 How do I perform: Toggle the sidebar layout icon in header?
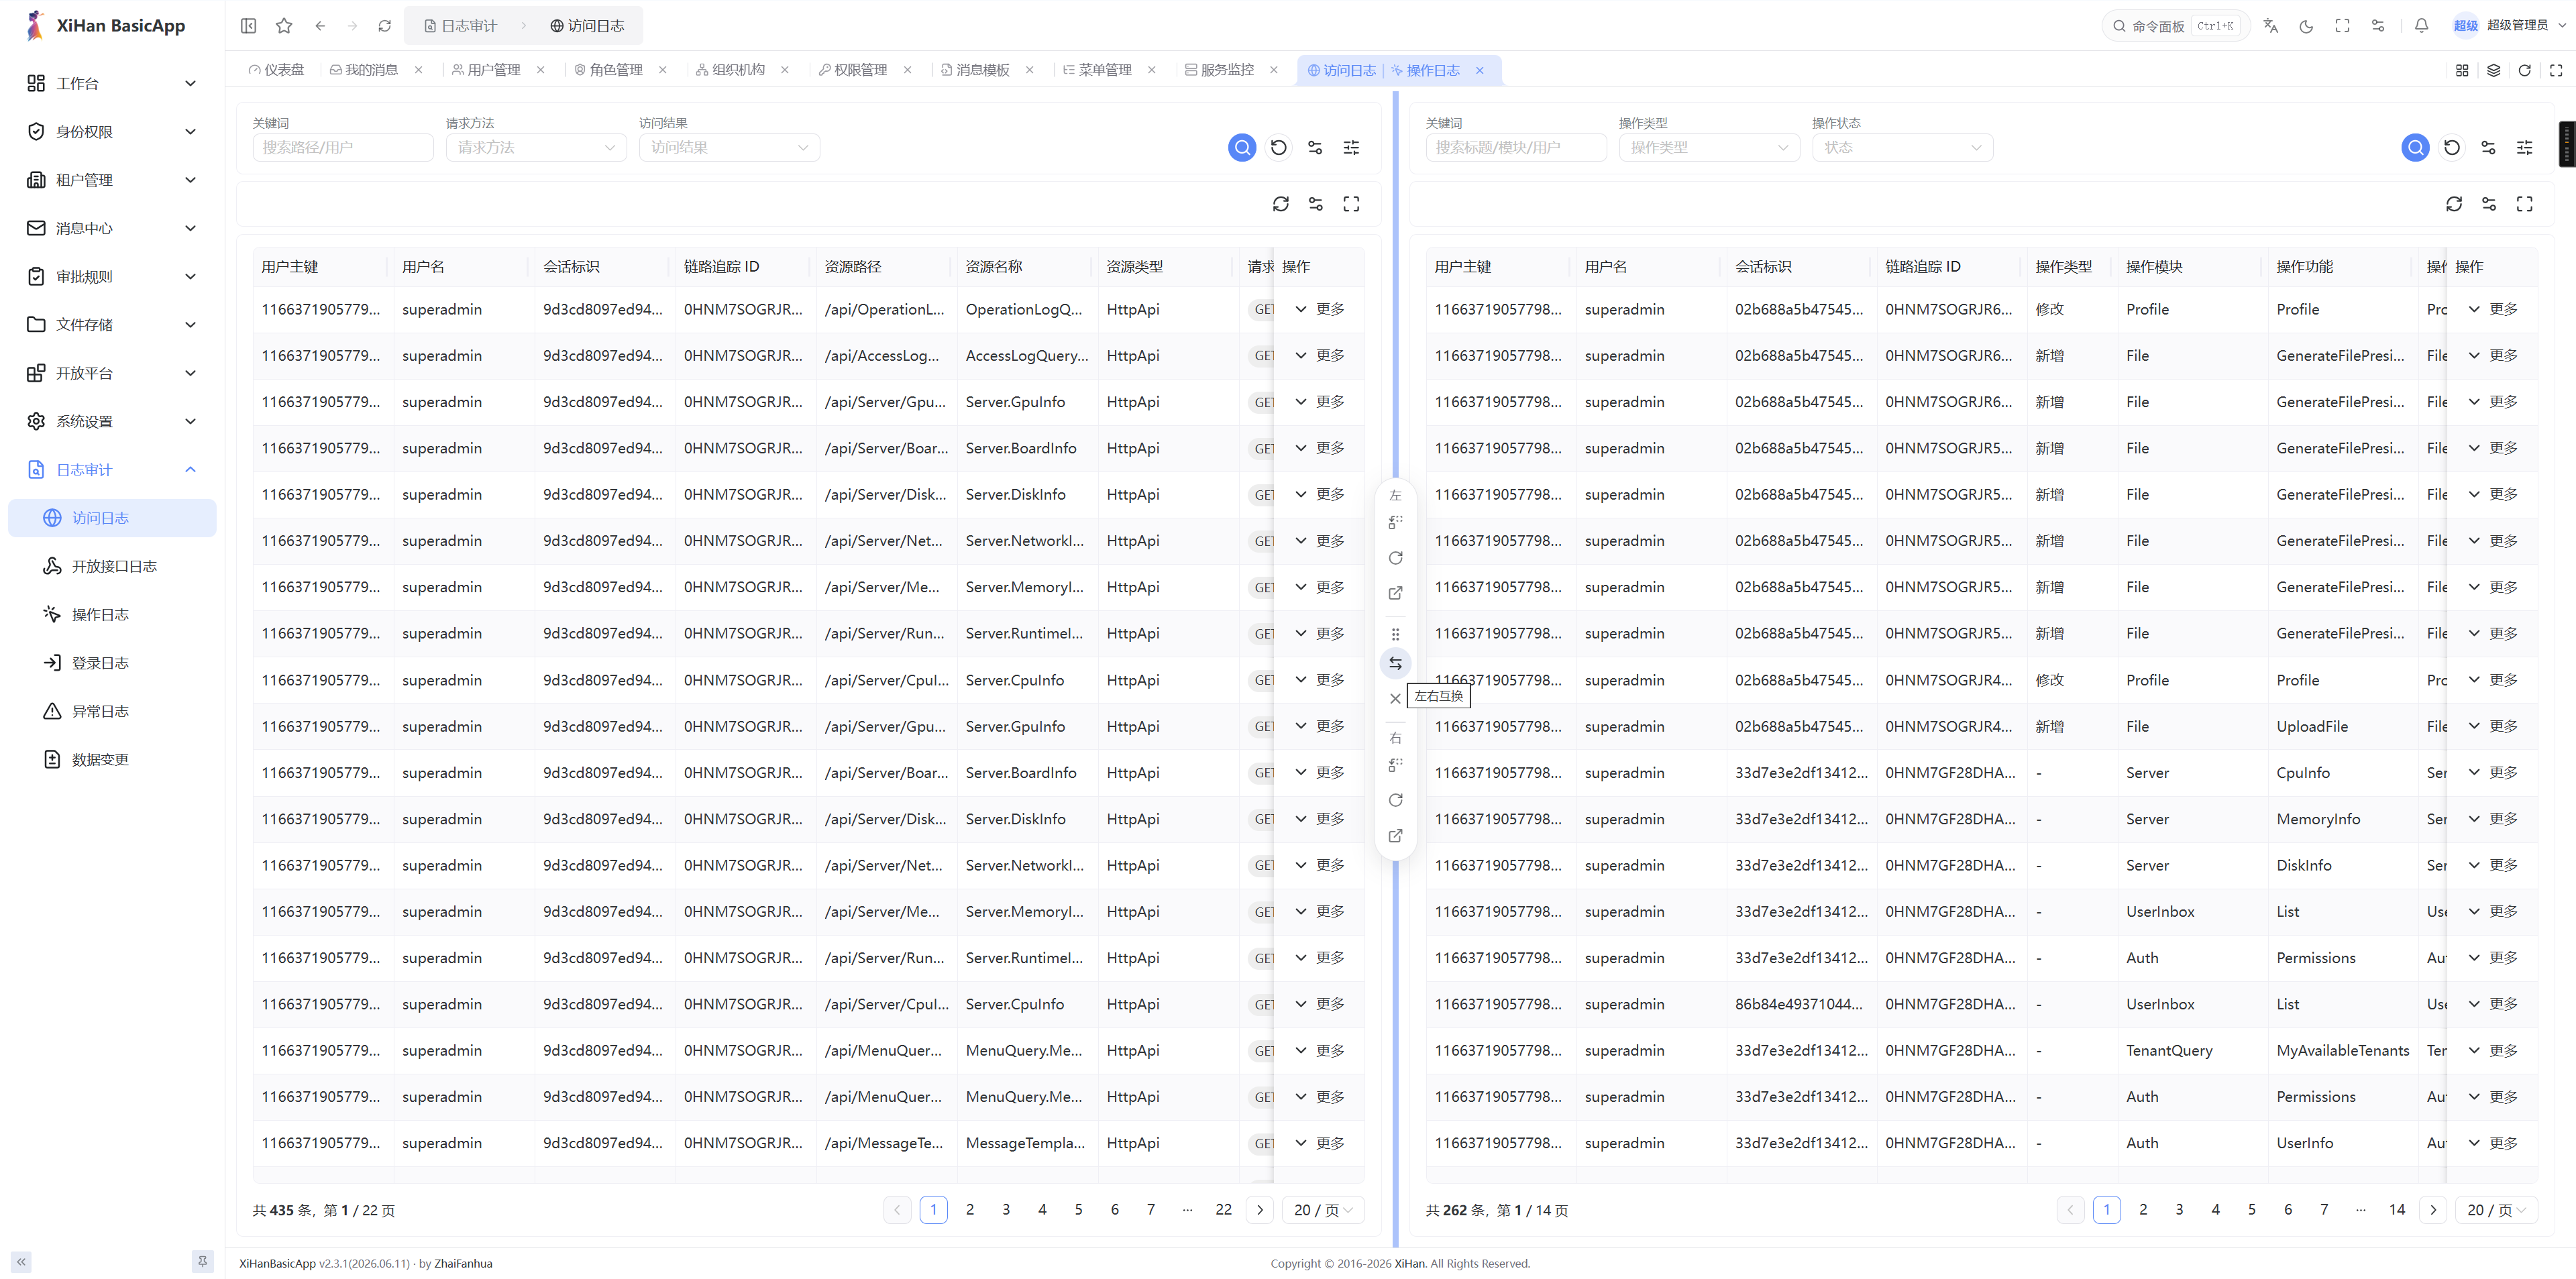(249, 26)
